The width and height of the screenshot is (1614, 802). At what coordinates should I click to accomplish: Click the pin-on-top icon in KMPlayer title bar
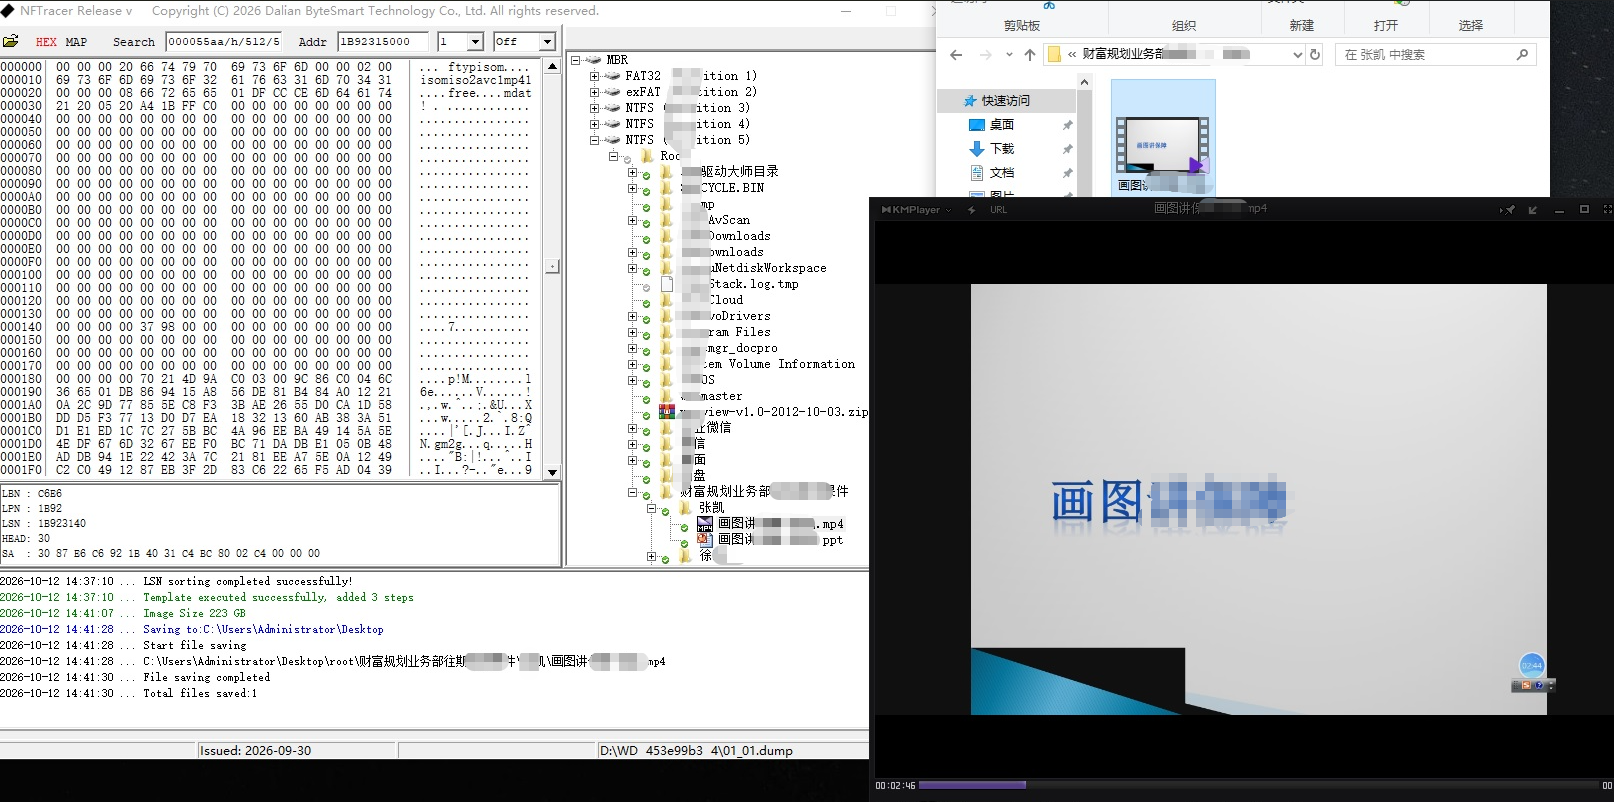tap(1508, 210)
